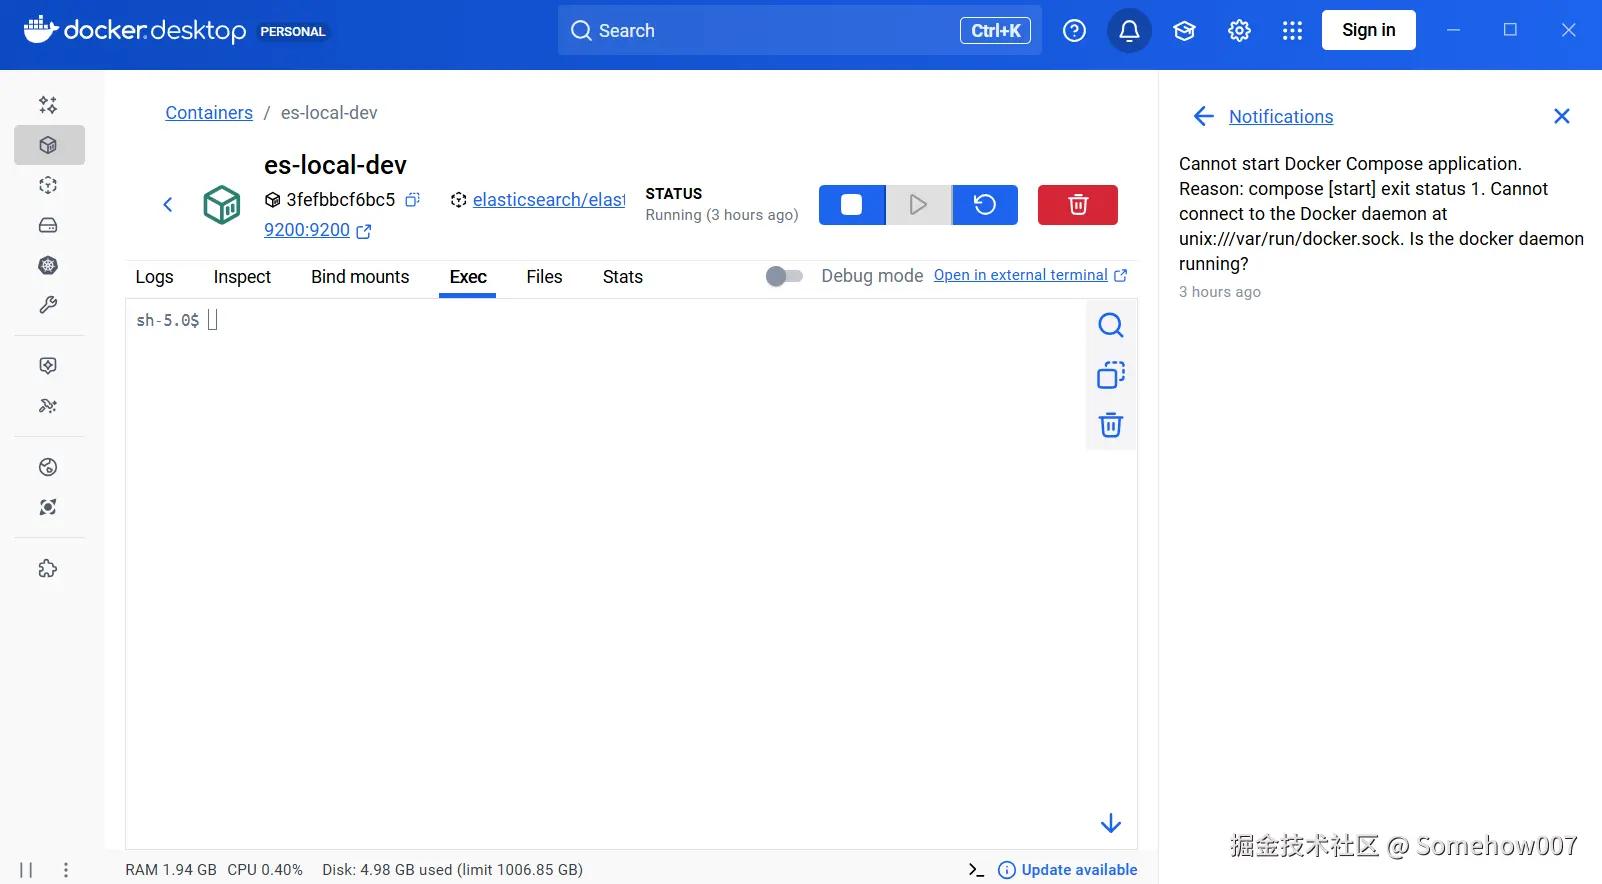
Task: Select the Containers sidebar icon
Action: point(48,145)
